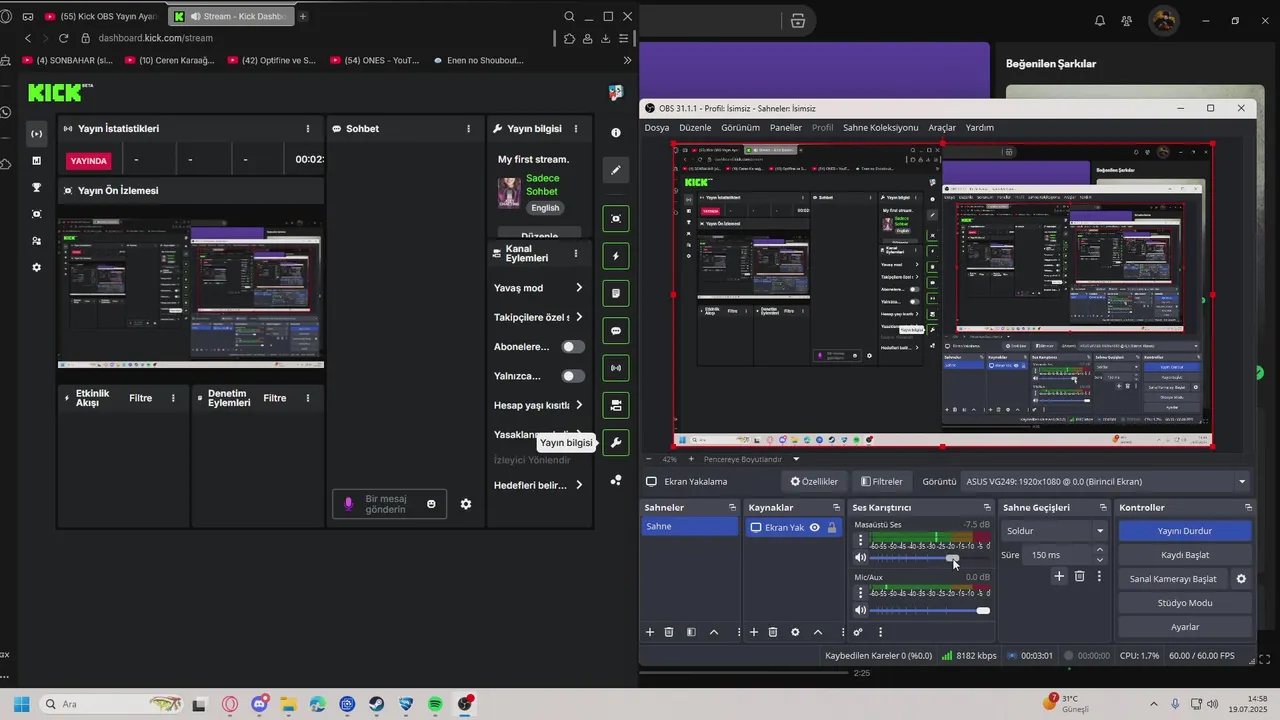The width and height of the screenshot is (1280, 720).
Task: Open chat settings gear beside message box
Action: [x=465, y=504]
